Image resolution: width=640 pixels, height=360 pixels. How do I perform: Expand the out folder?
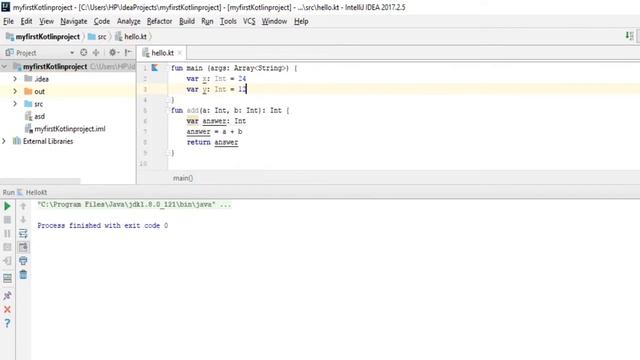coord(15,91)
